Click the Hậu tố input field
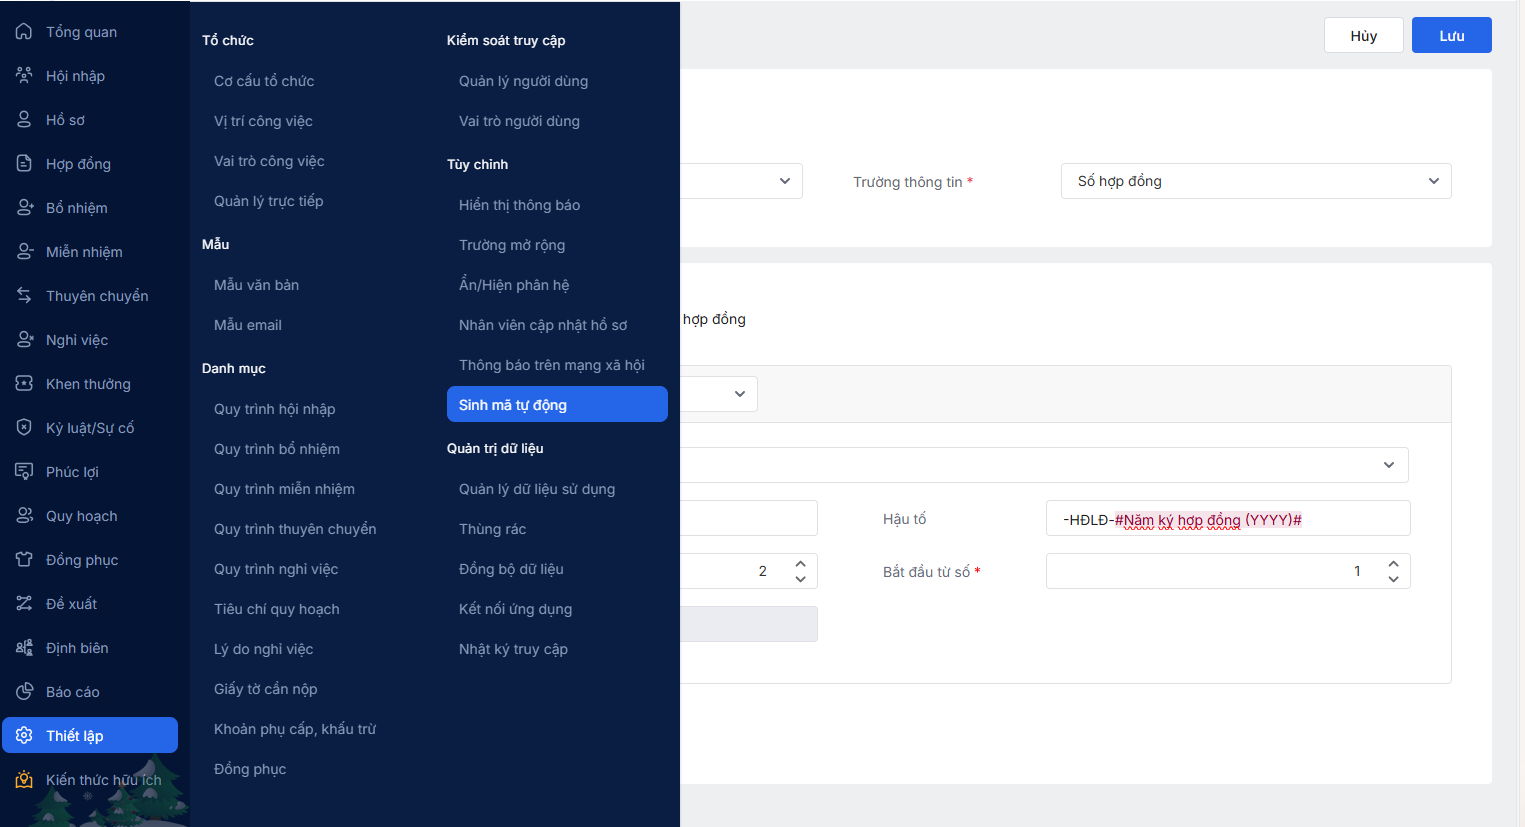The image size is (1525, 827). [1227, 519]
